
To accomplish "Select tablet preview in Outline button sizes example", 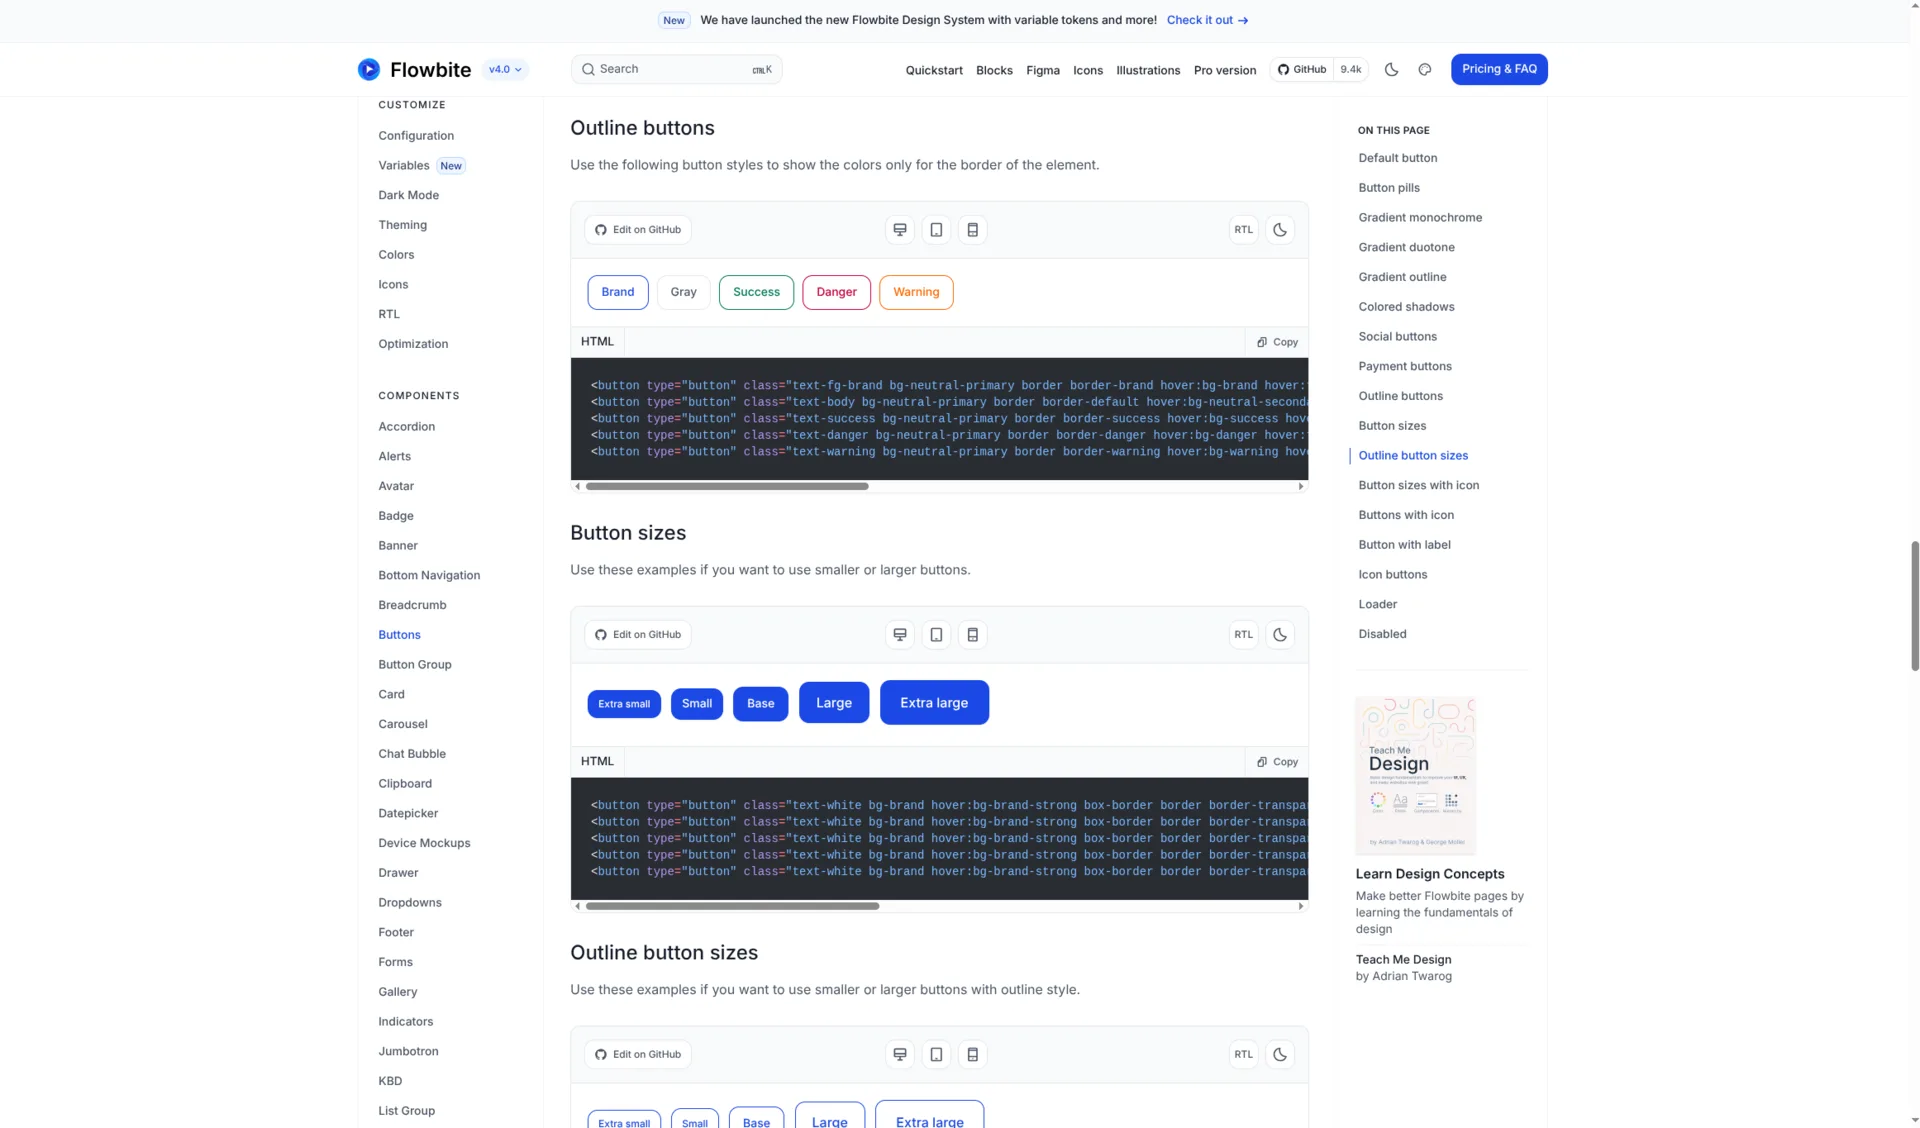I will [x=936, y=1055].
